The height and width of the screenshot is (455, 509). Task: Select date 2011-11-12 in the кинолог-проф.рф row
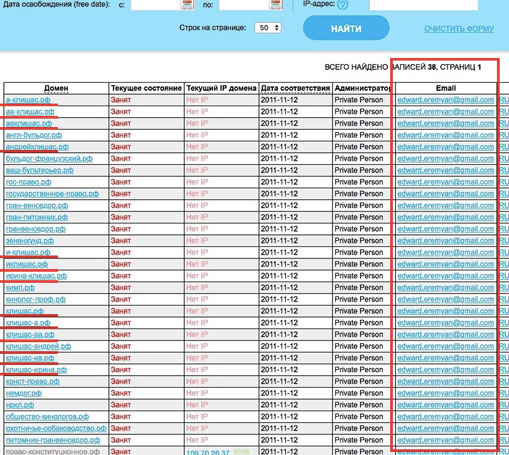click(x=279, y=299)
